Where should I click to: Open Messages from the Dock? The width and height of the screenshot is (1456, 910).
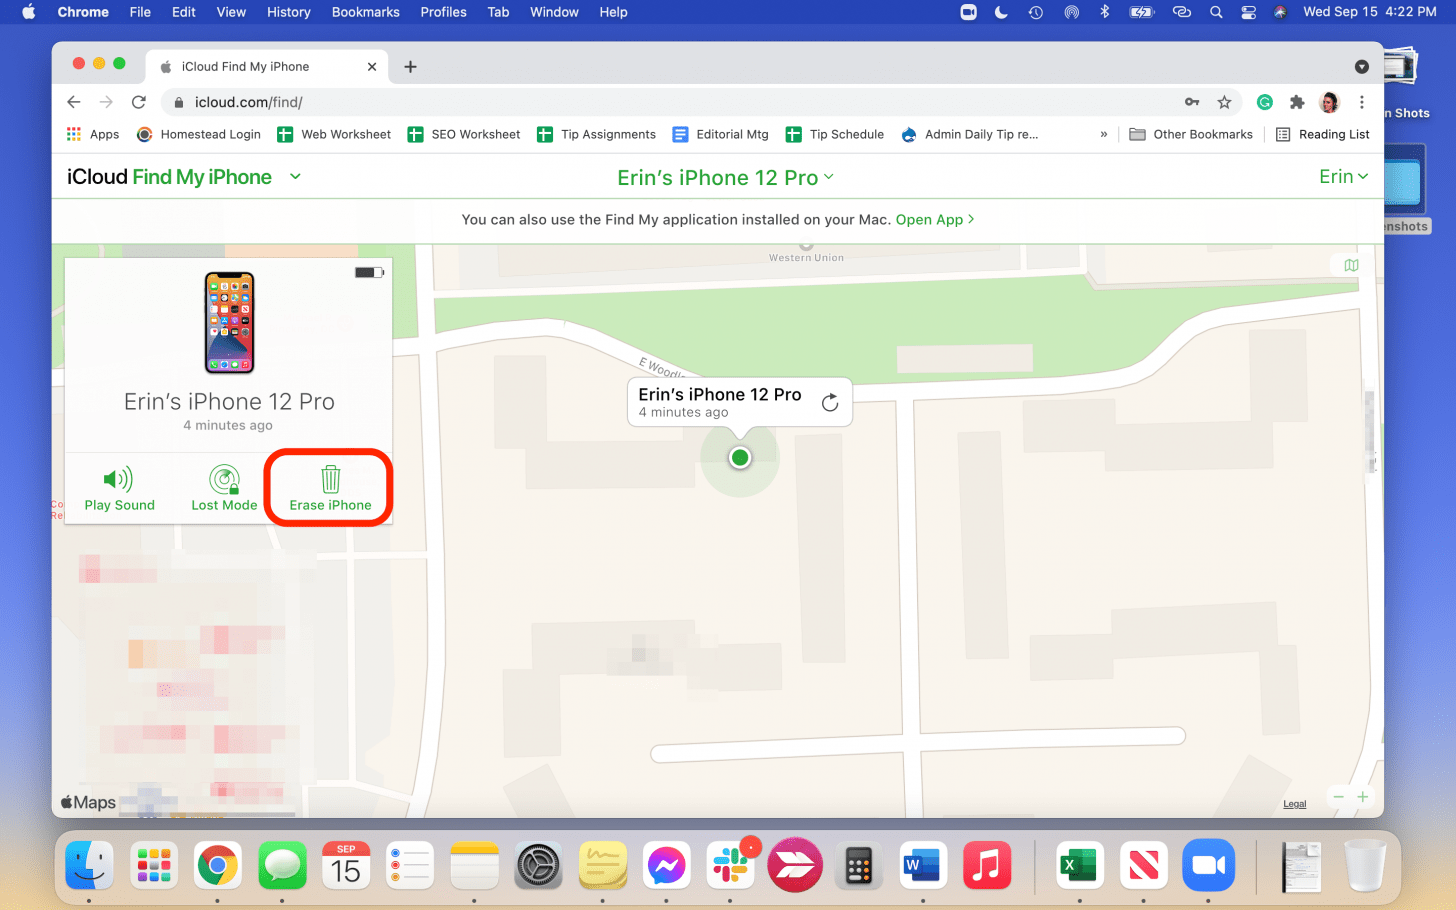click(282, 866)
